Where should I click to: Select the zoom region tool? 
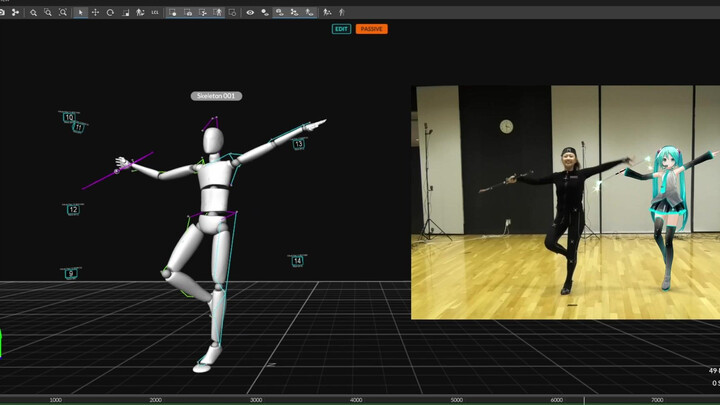point(48,12)
